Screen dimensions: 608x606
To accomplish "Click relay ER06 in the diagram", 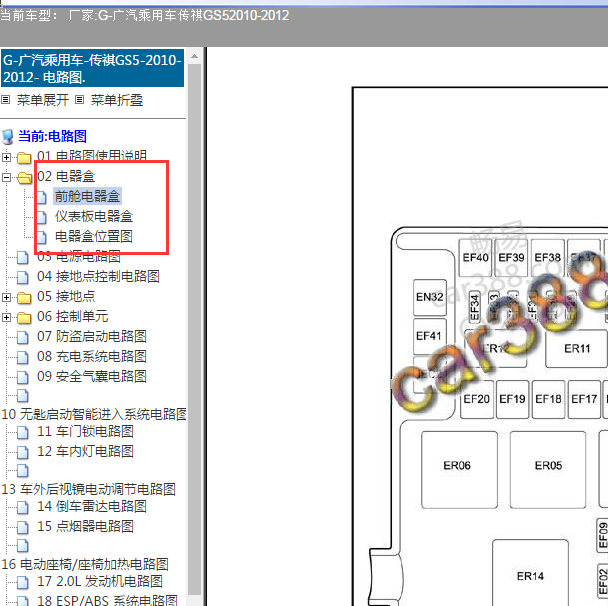I will pyautogui.click(x=459, y=470).
